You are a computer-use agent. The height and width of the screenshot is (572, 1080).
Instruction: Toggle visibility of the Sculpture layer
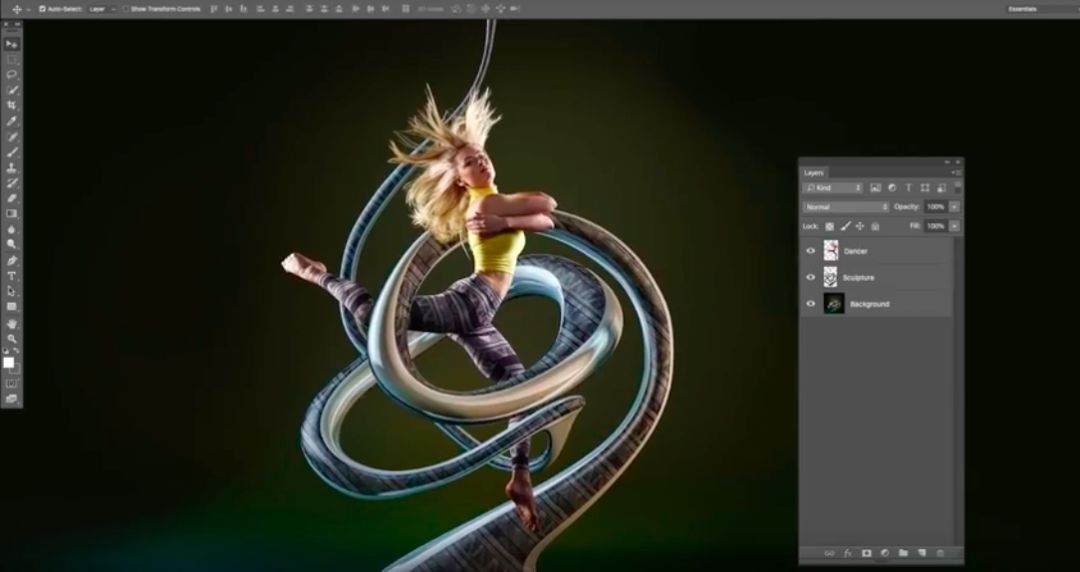click(x=811, y=277)
